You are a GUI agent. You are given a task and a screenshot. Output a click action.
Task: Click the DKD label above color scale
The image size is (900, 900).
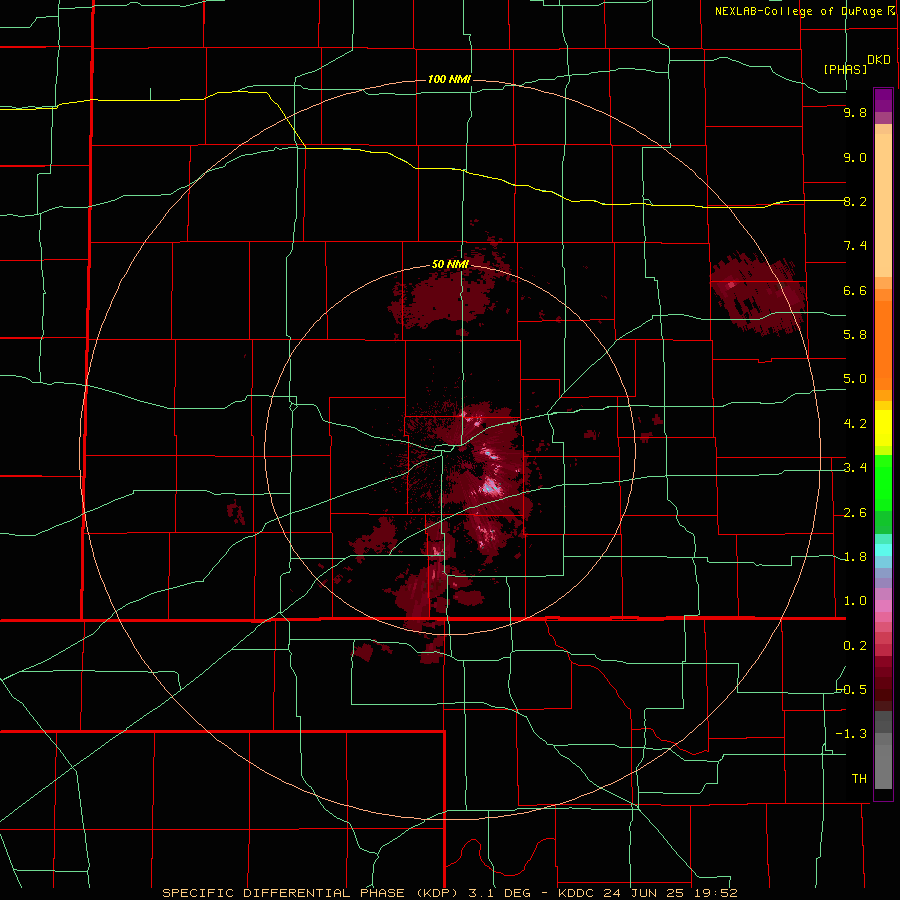pyautogui.click(x=879, y=60)
